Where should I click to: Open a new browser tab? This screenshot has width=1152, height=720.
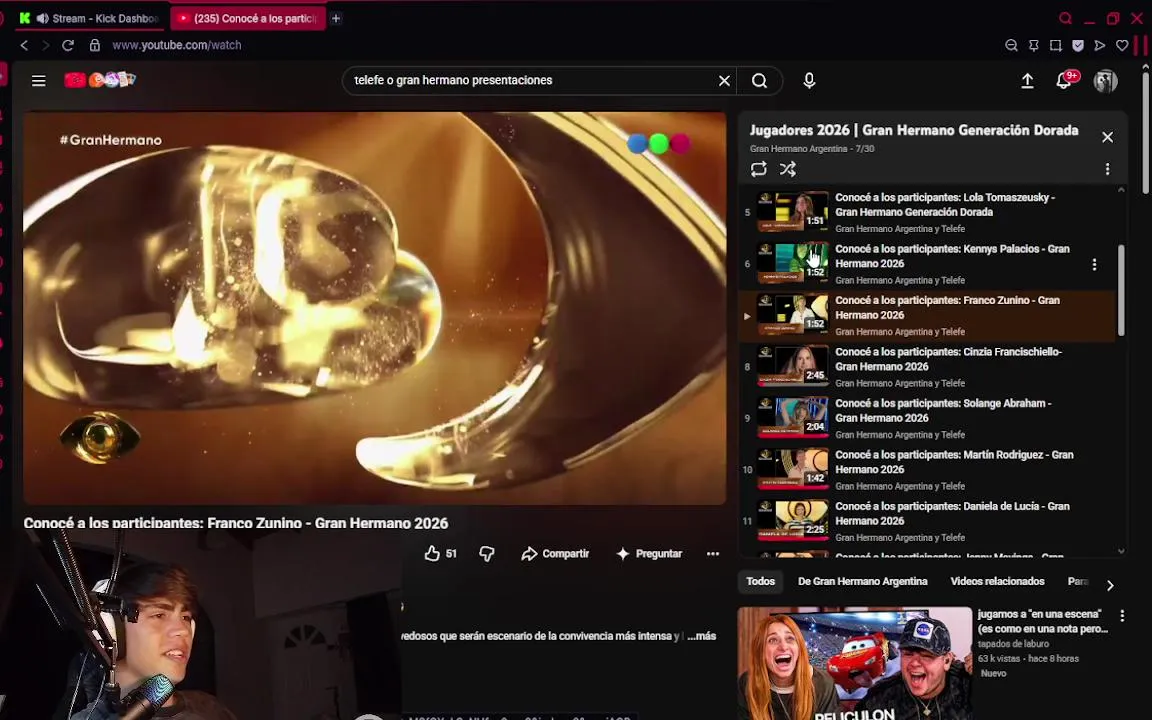pyautogui.click(x=336, y=18)
